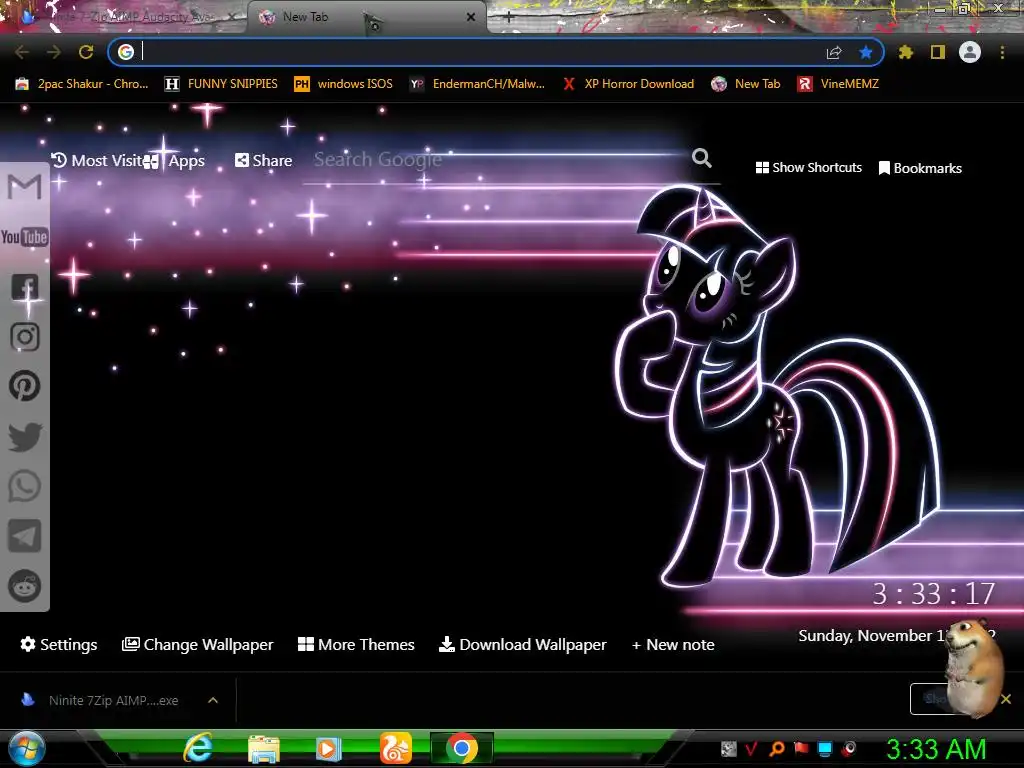Click the taskbar 3:33 AM clock
Image resolution: width=1024 pixels, height=768 pixels.
coord(936,749)
